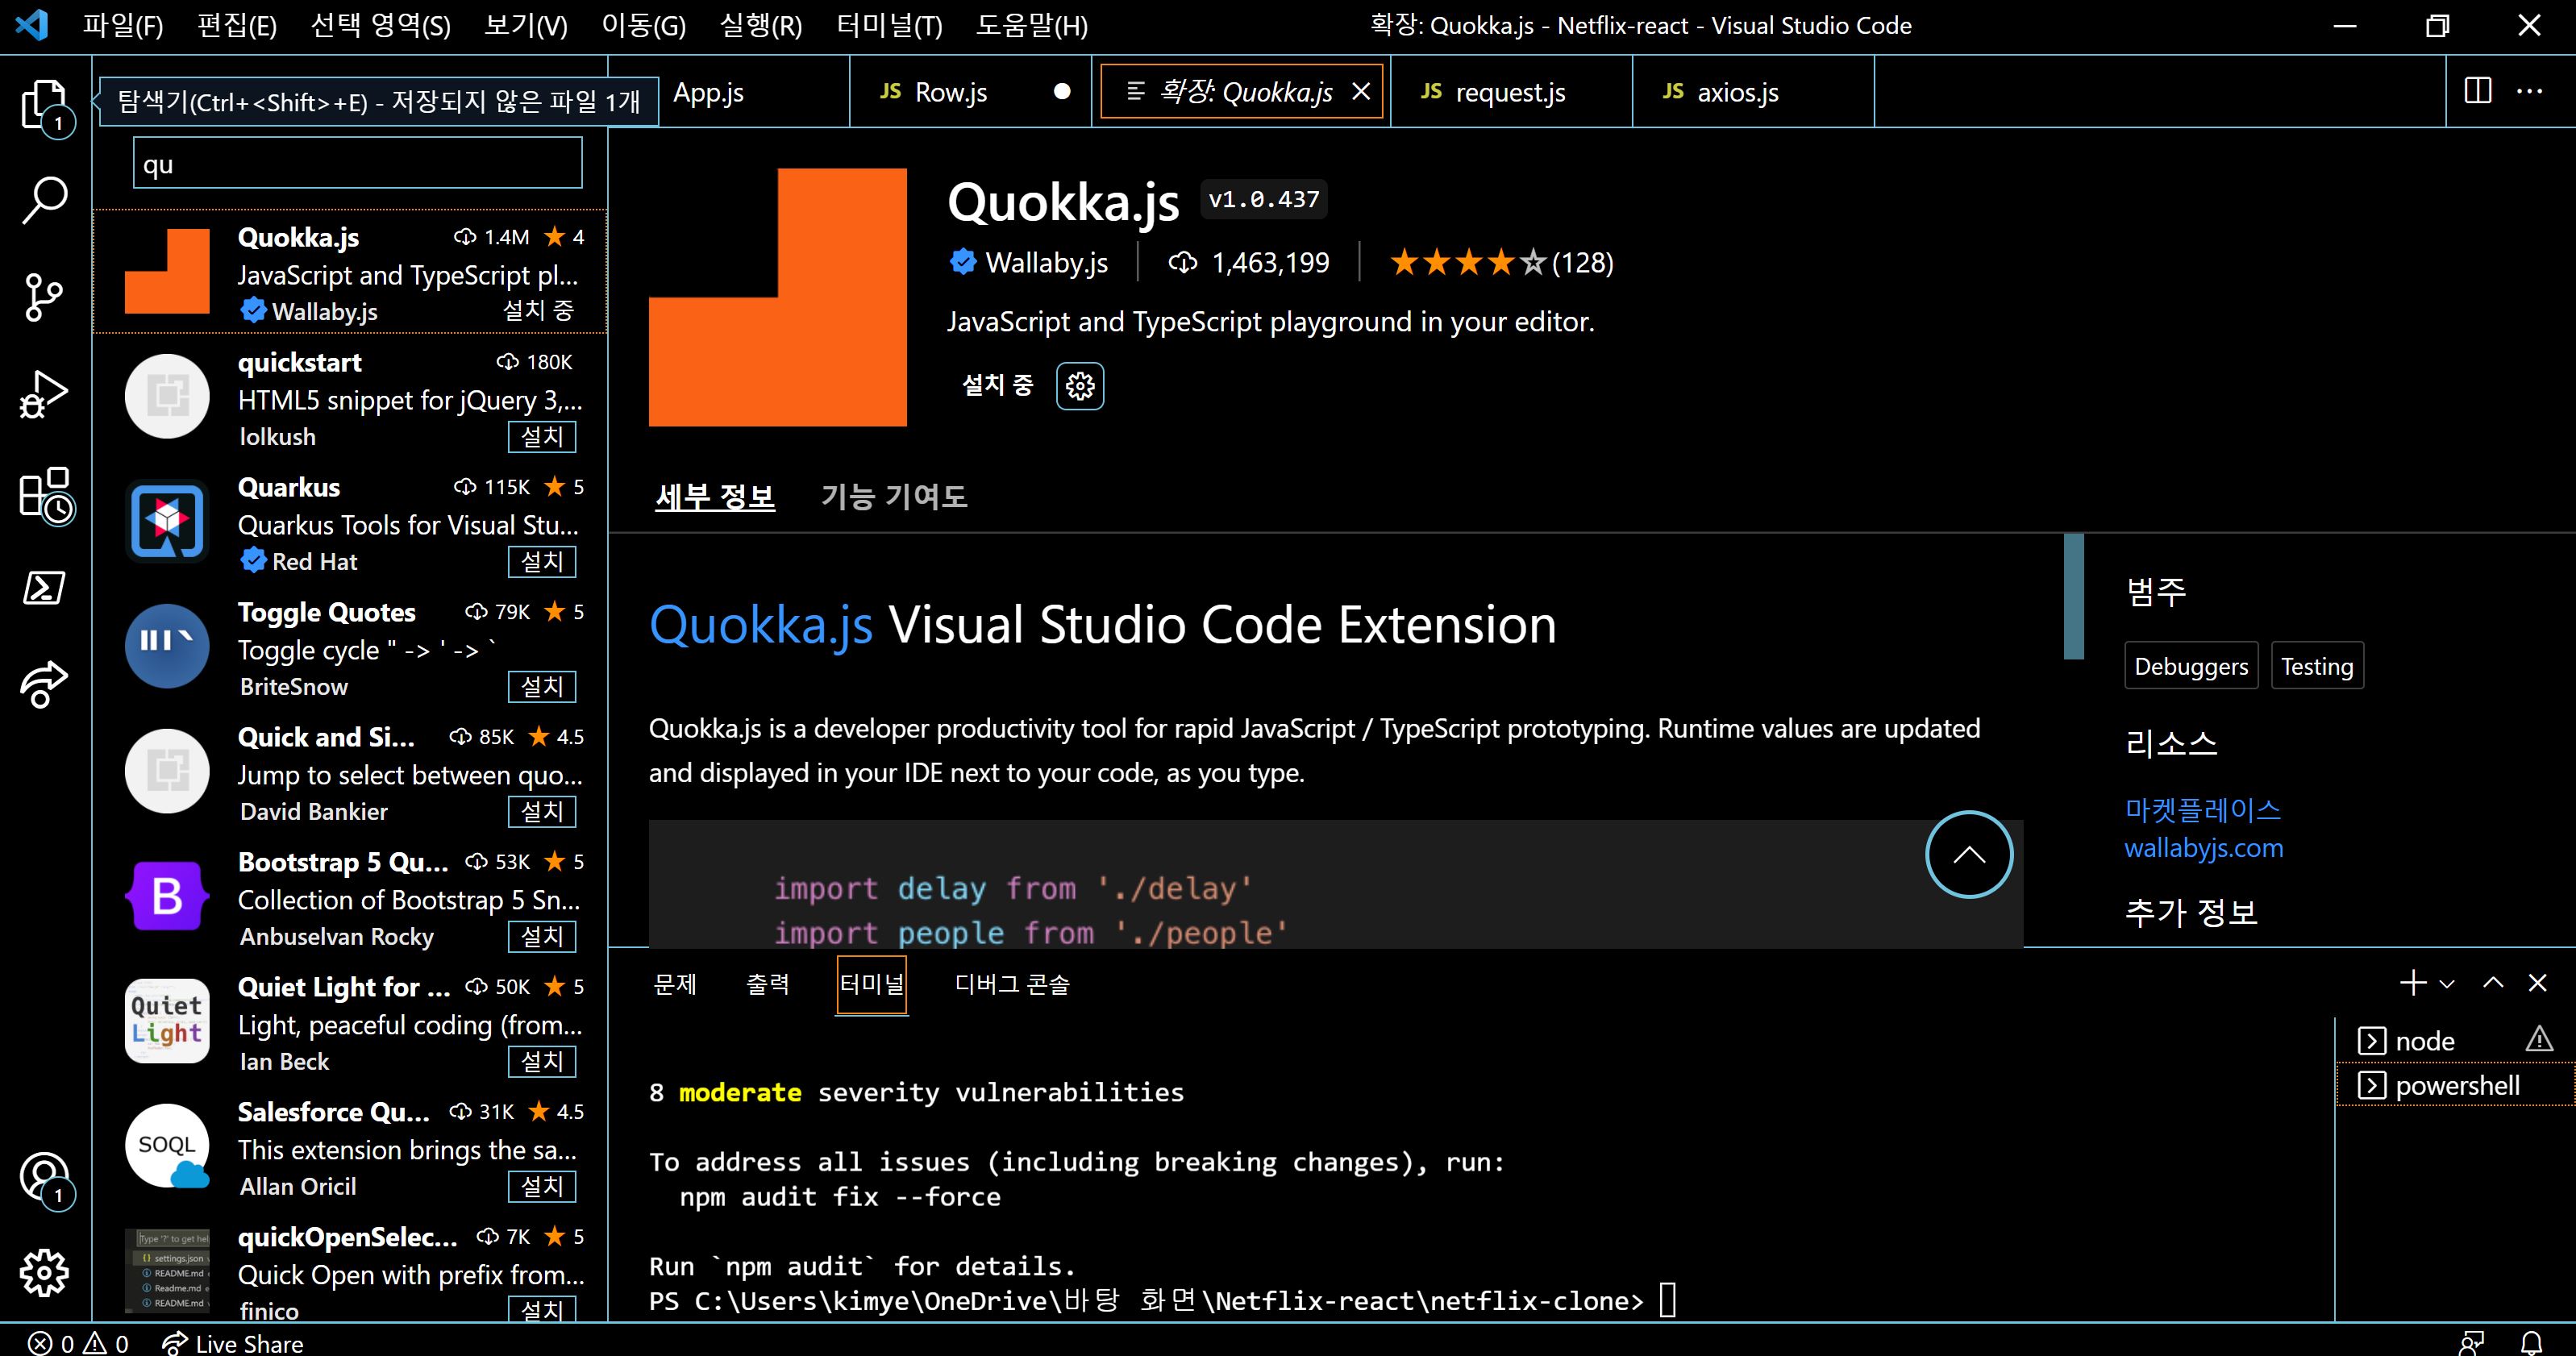Click Live Share in the status bar
This screenshot has height=1356, width=2576.
pos(232,1343)
